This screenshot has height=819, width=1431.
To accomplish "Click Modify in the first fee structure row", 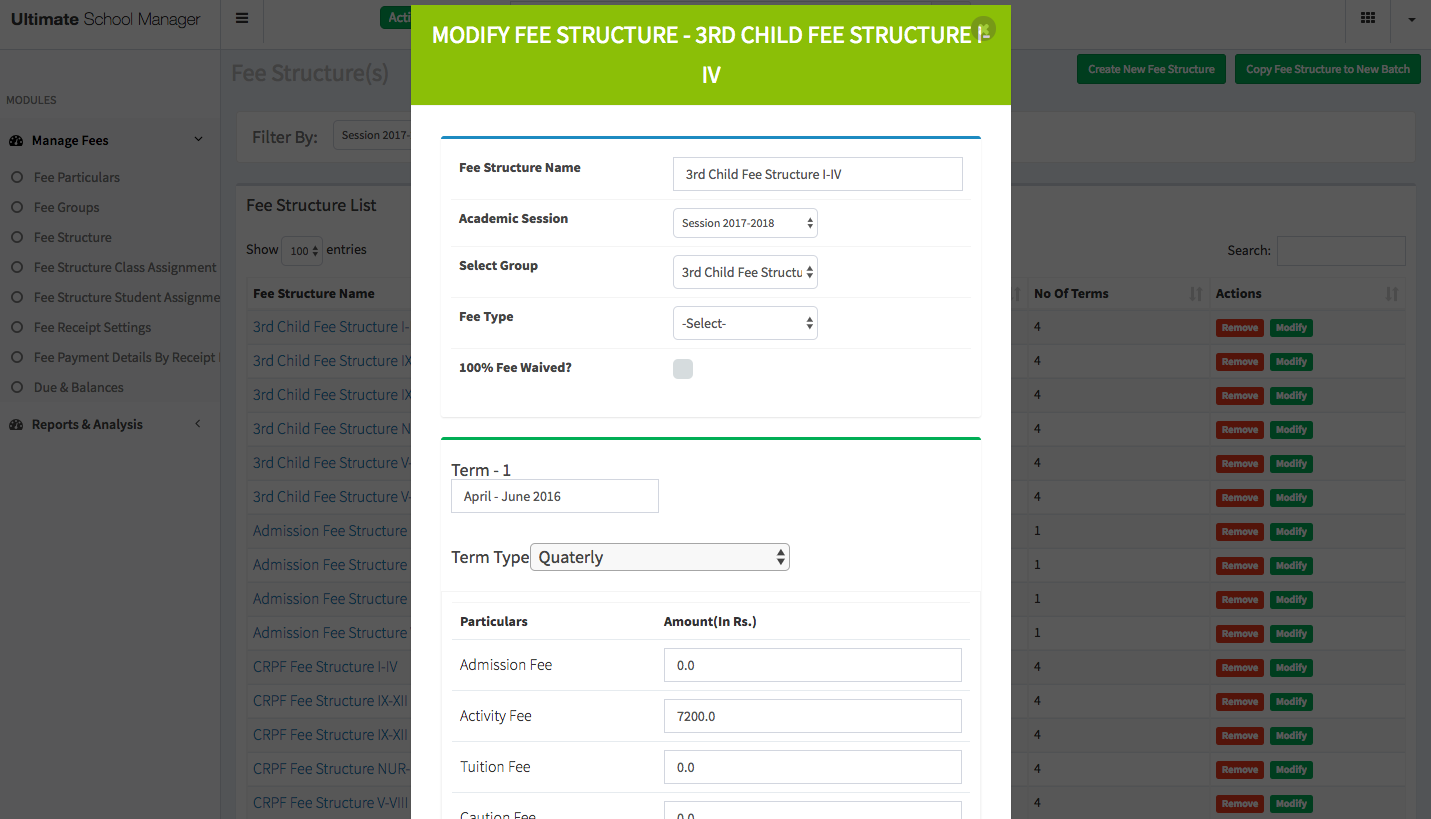I will (x=1291, y=328).
